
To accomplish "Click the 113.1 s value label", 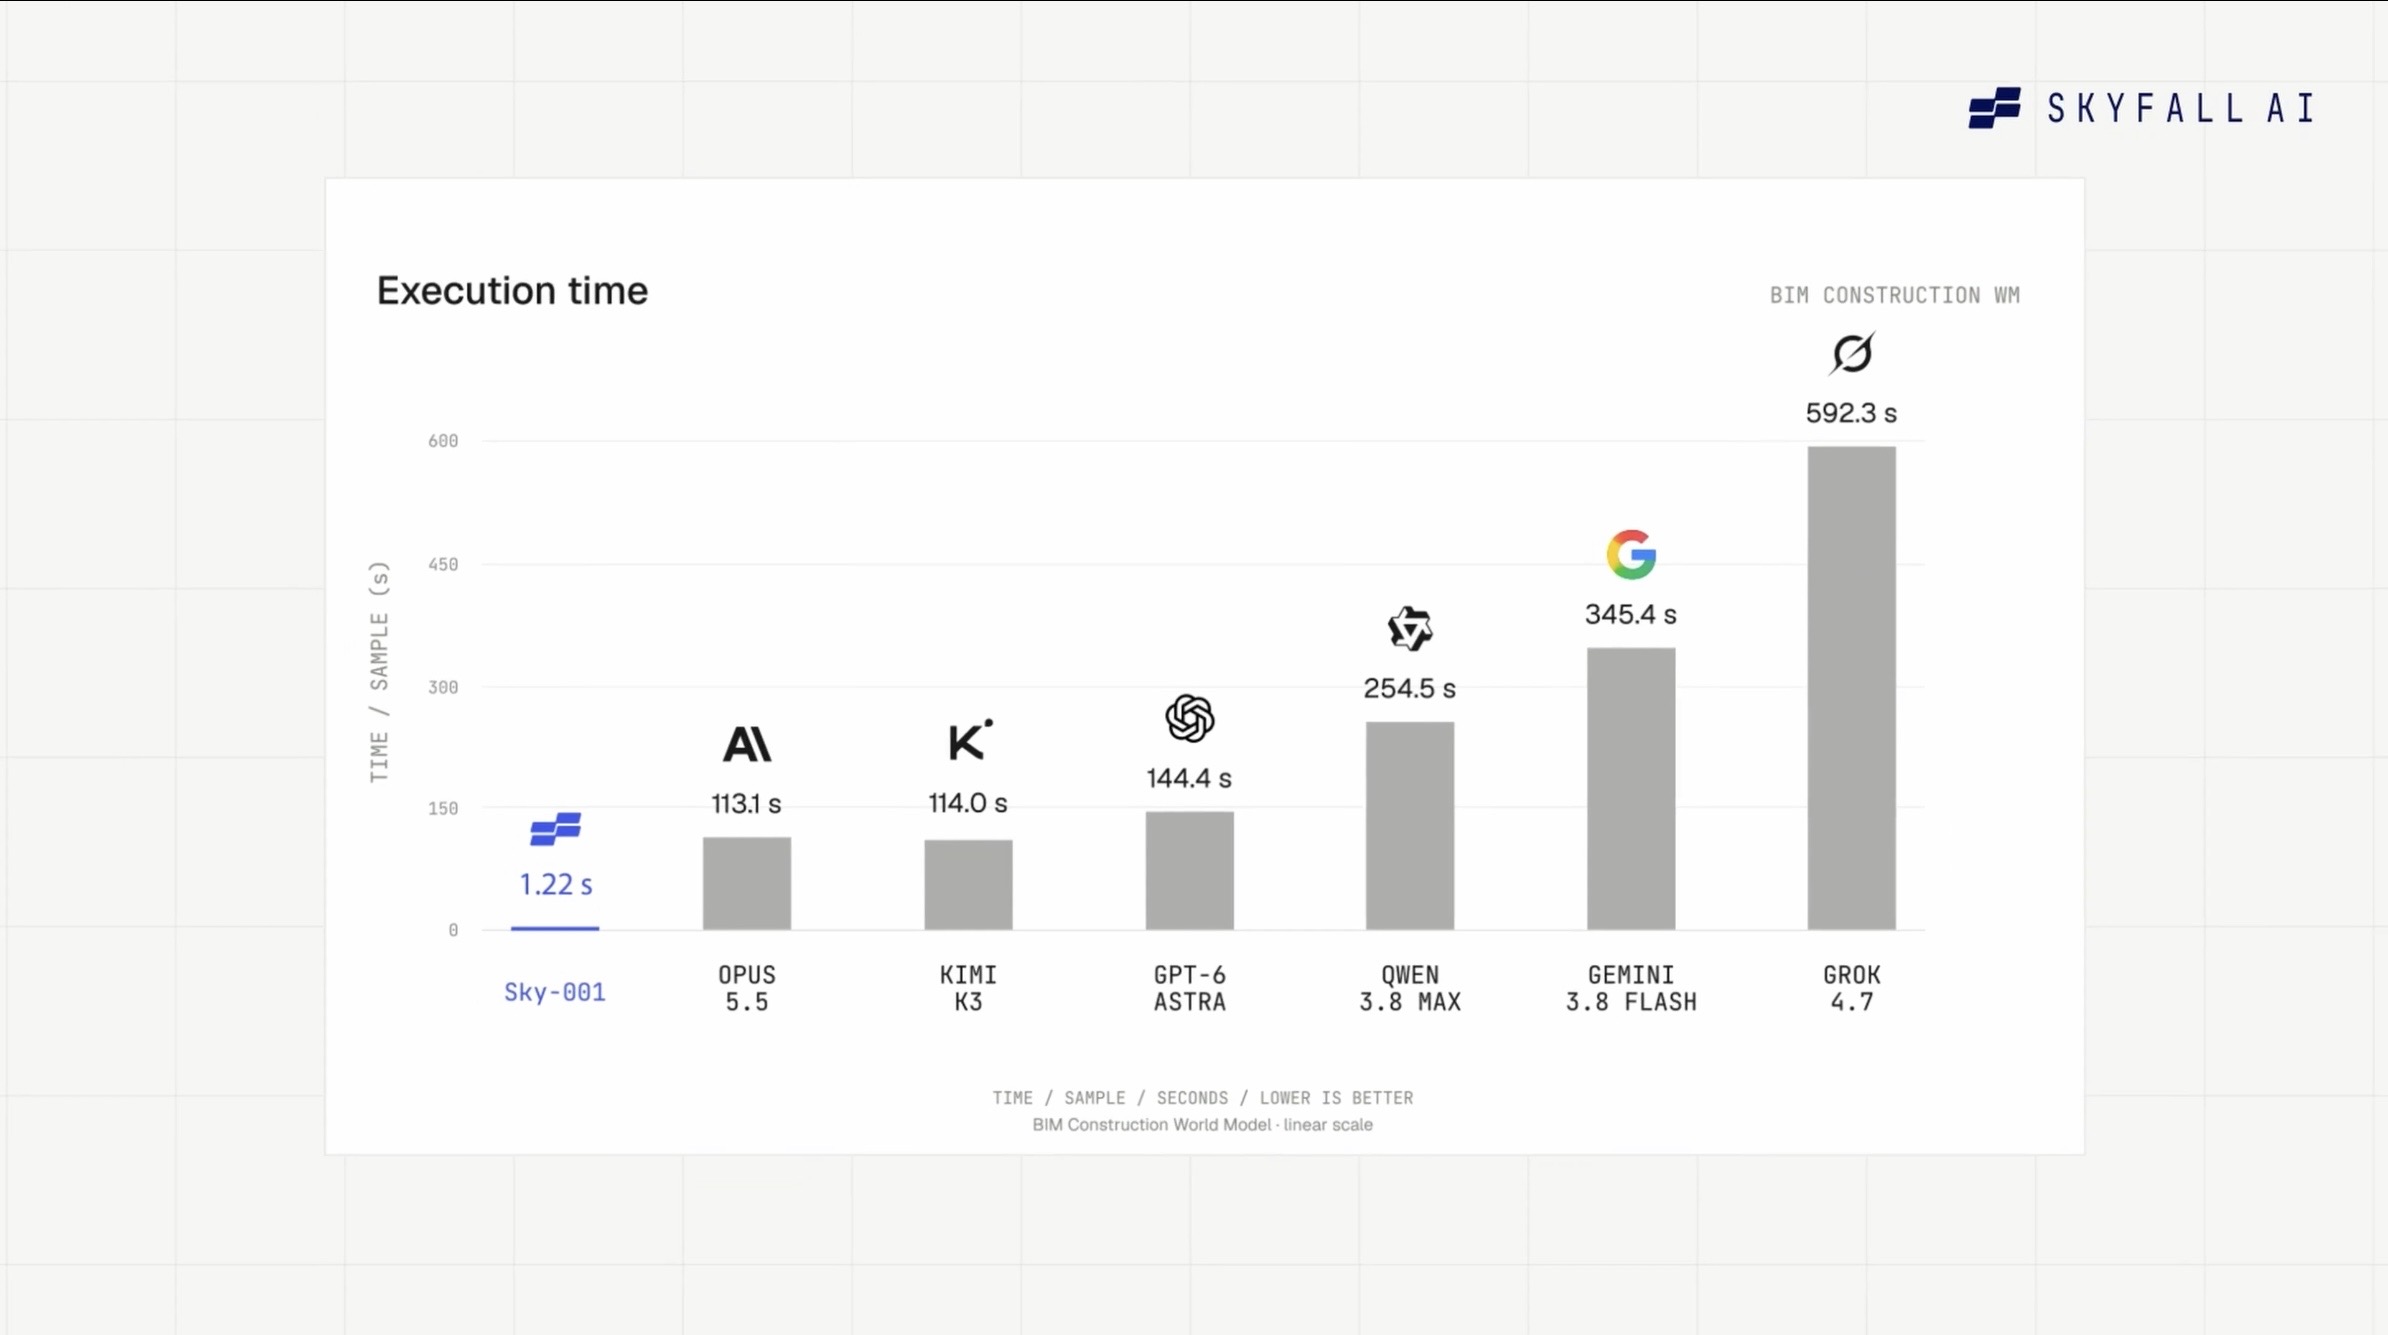I will pos(746,803).
